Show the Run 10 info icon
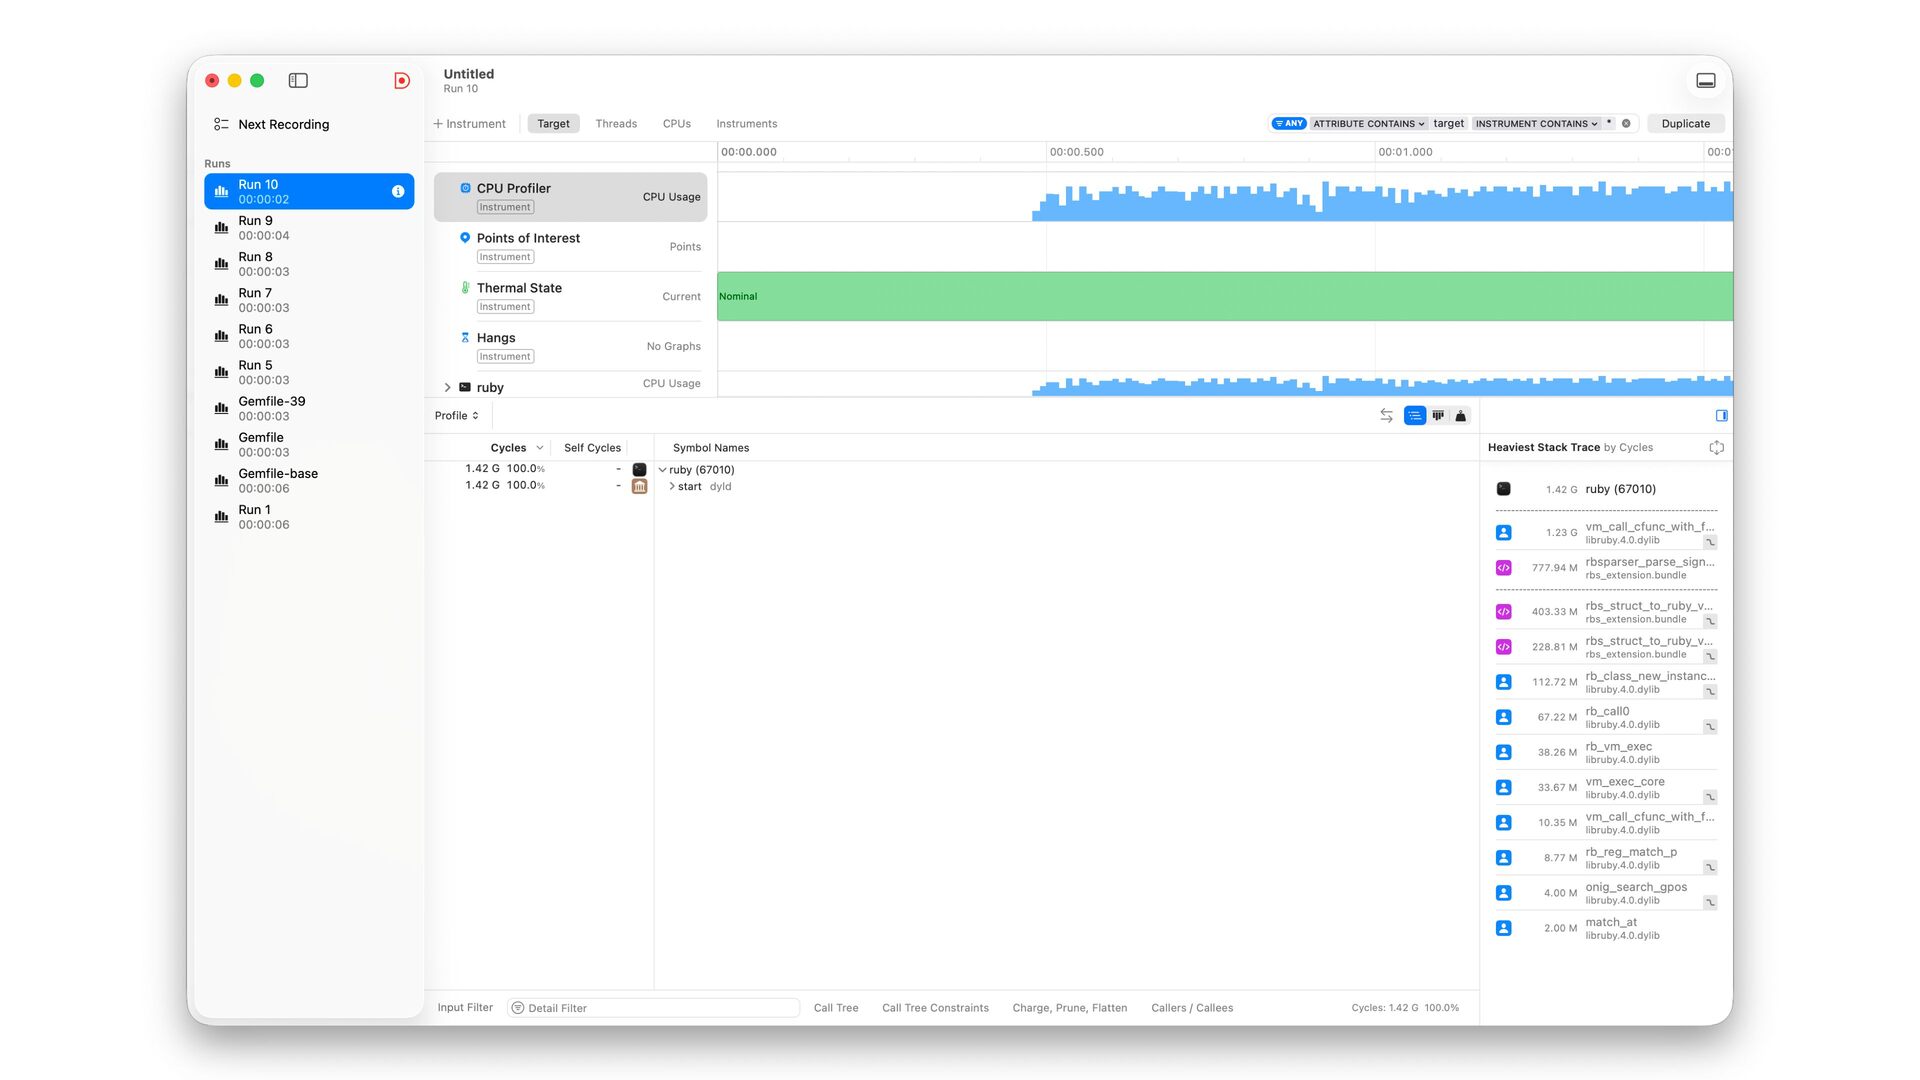Image resolution: width=1920 pixels, height=1080 pixels. pyautogui.click(x=398, y=192)
